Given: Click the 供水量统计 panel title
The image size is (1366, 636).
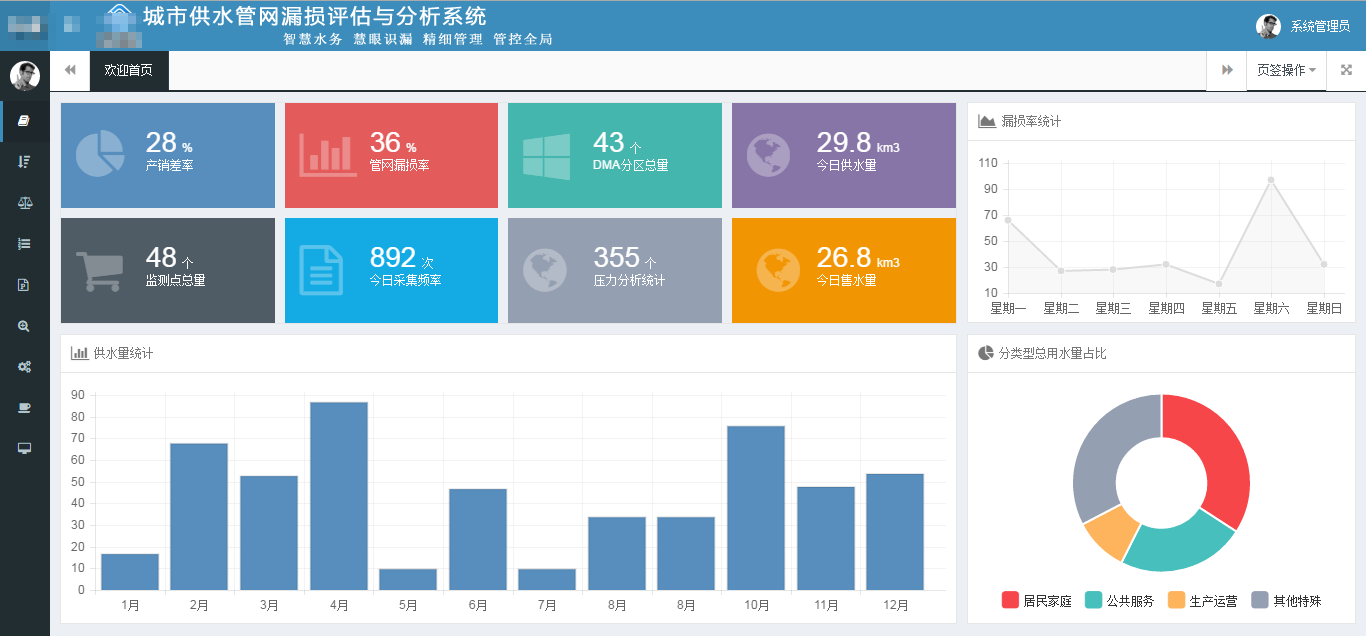Looking at the screenshot, I should 123,353.
